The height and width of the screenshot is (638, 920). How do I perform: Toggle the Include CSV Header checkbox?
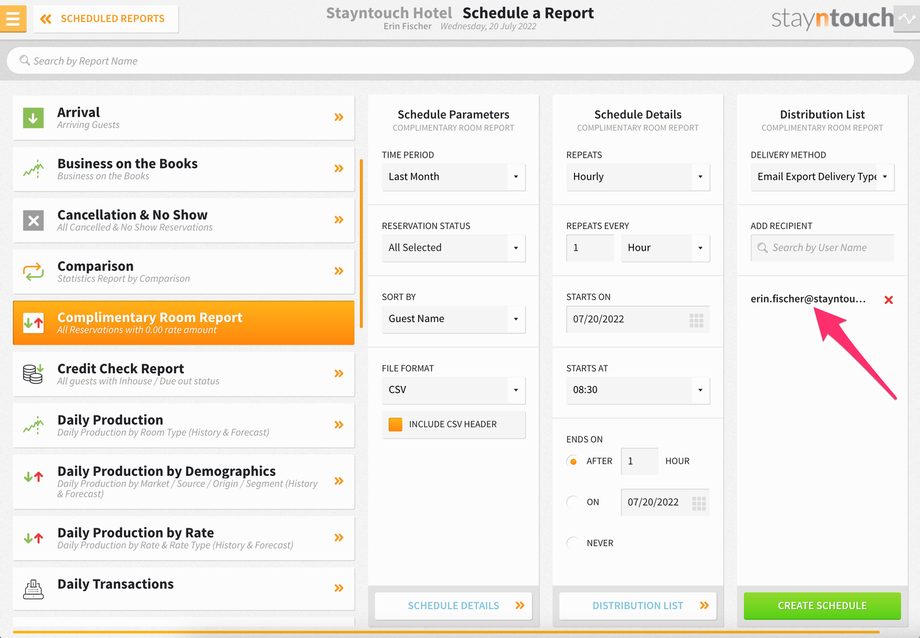(395, 424)
